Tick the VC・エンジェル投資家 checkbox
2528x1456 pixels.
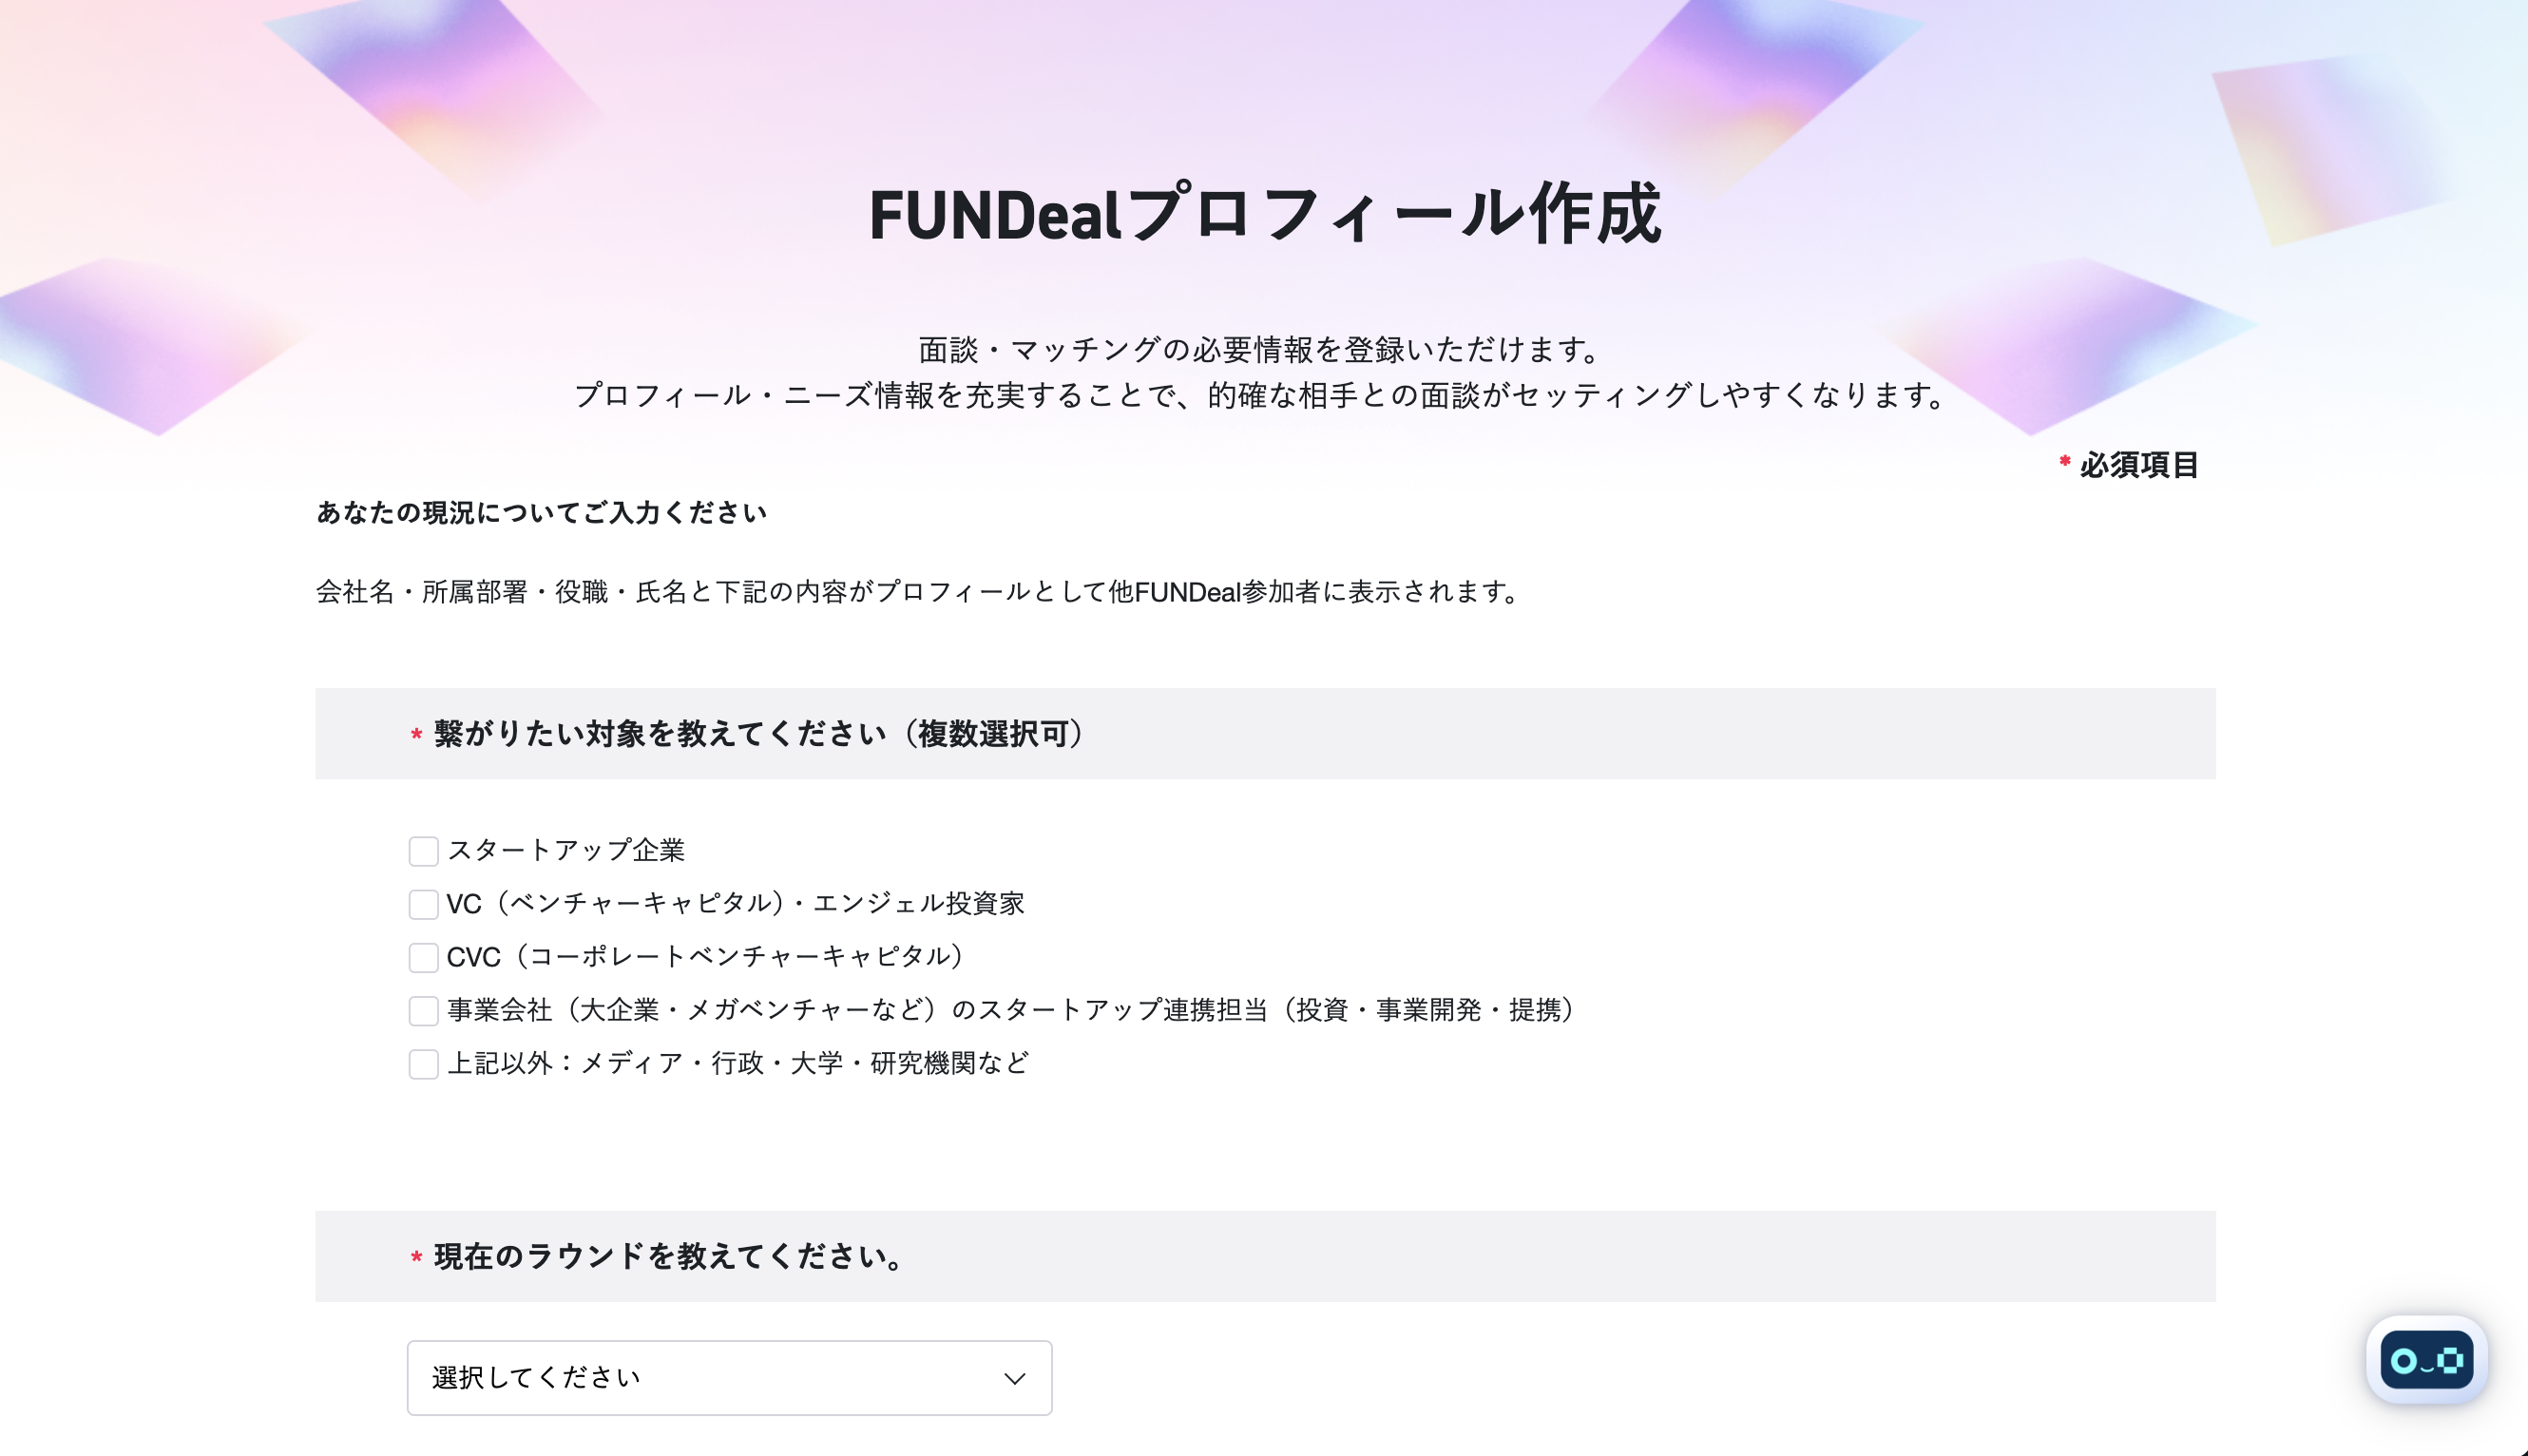coord(423,904)
